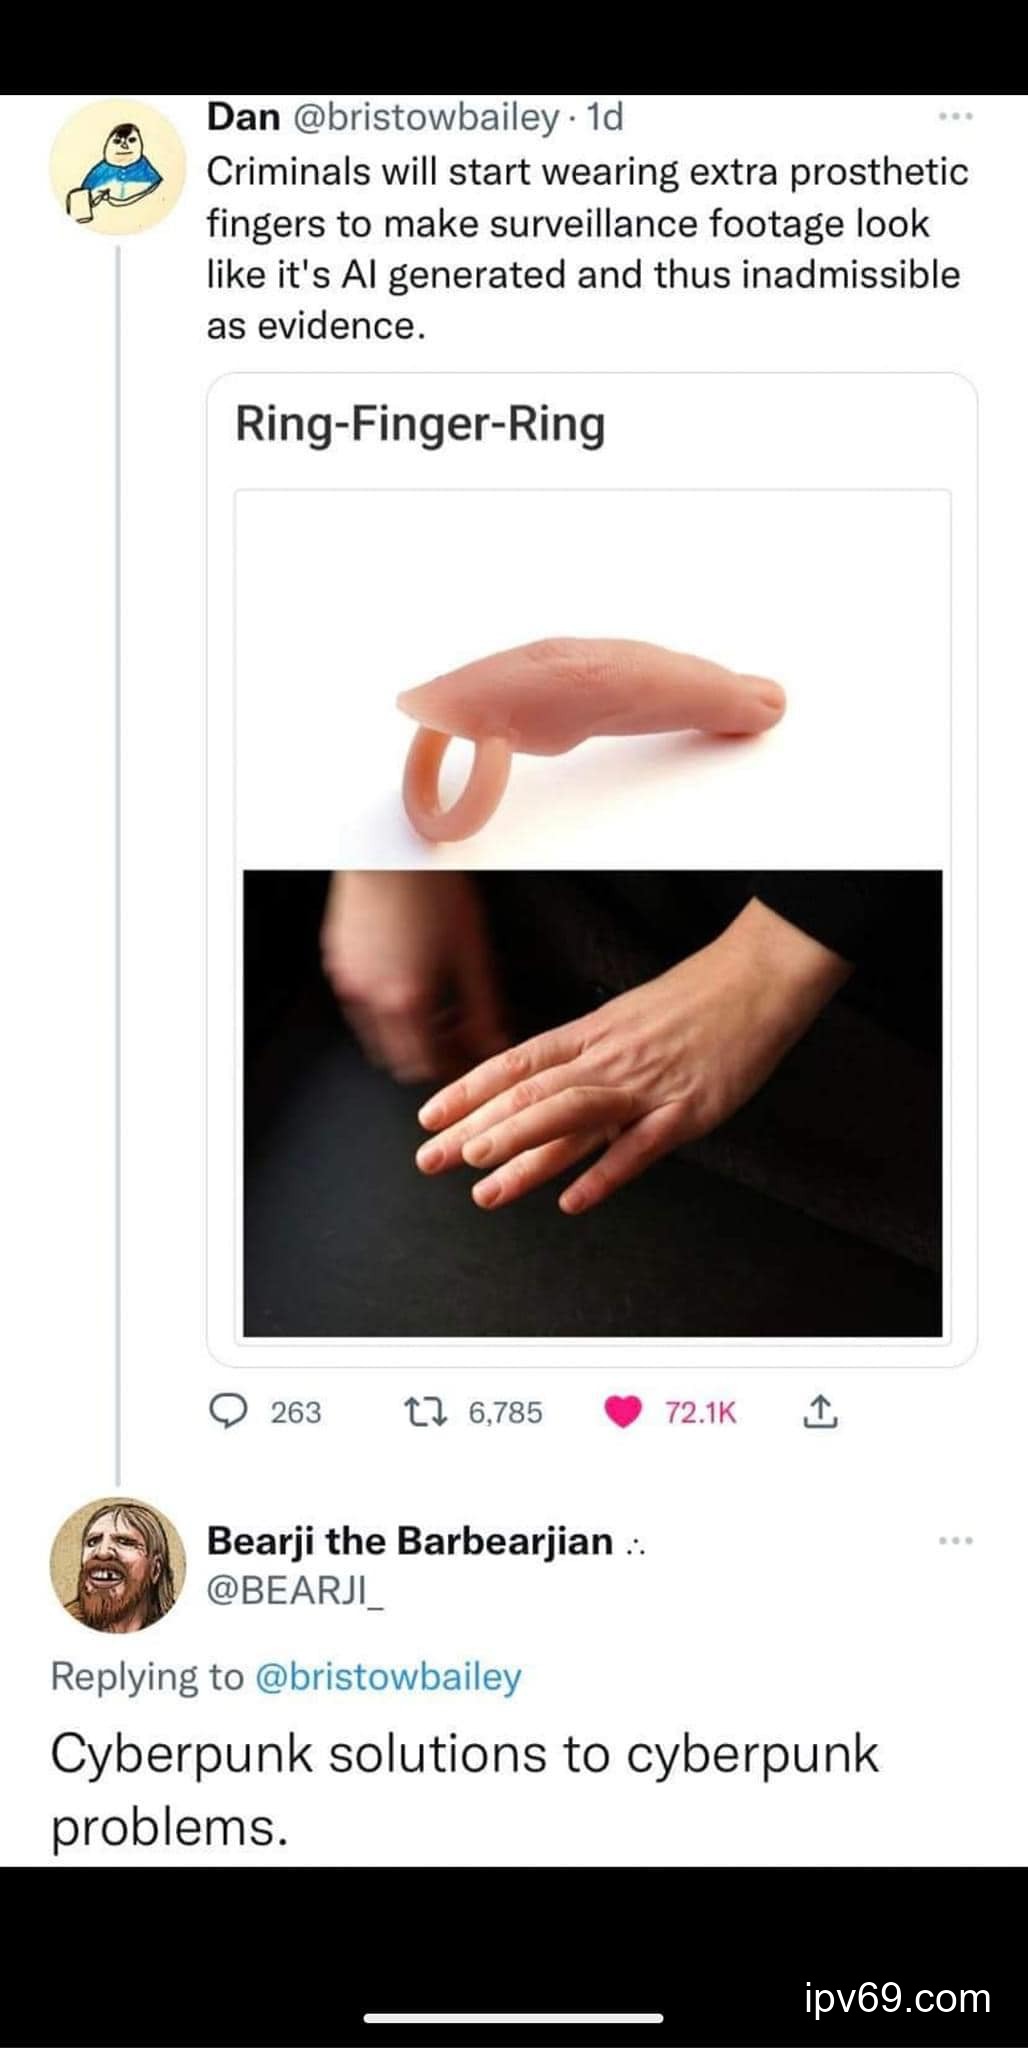Viewport: 1028px width, 2048px height.
Task: Open more options on Dan's tweet
Action: (x=955, y=118)
